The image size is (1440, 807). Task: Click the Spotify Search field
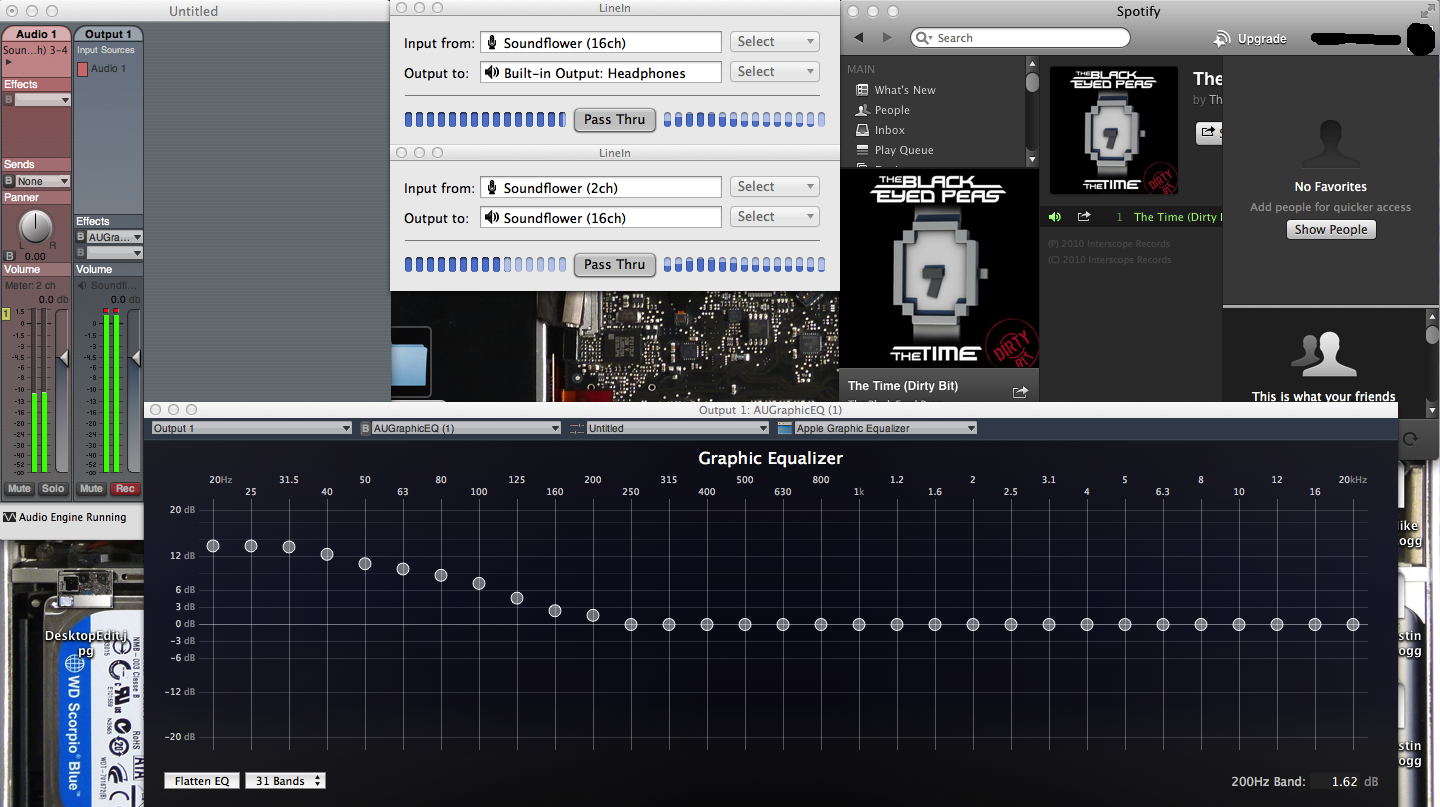(1020, 38)
